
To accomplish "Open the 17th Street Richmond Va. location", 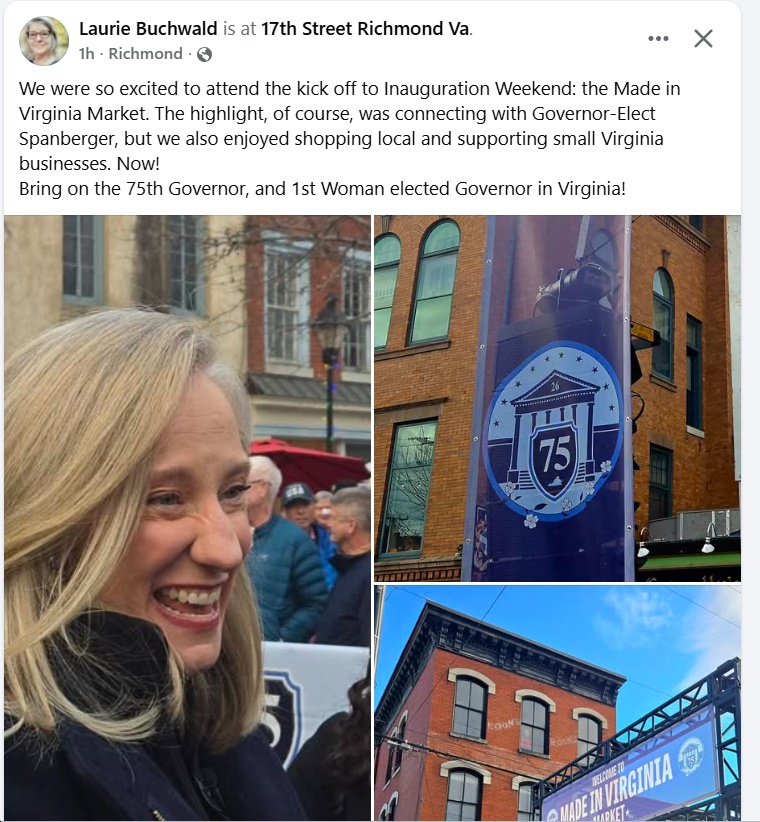I will pyautogui.click(x=366, y=28).
